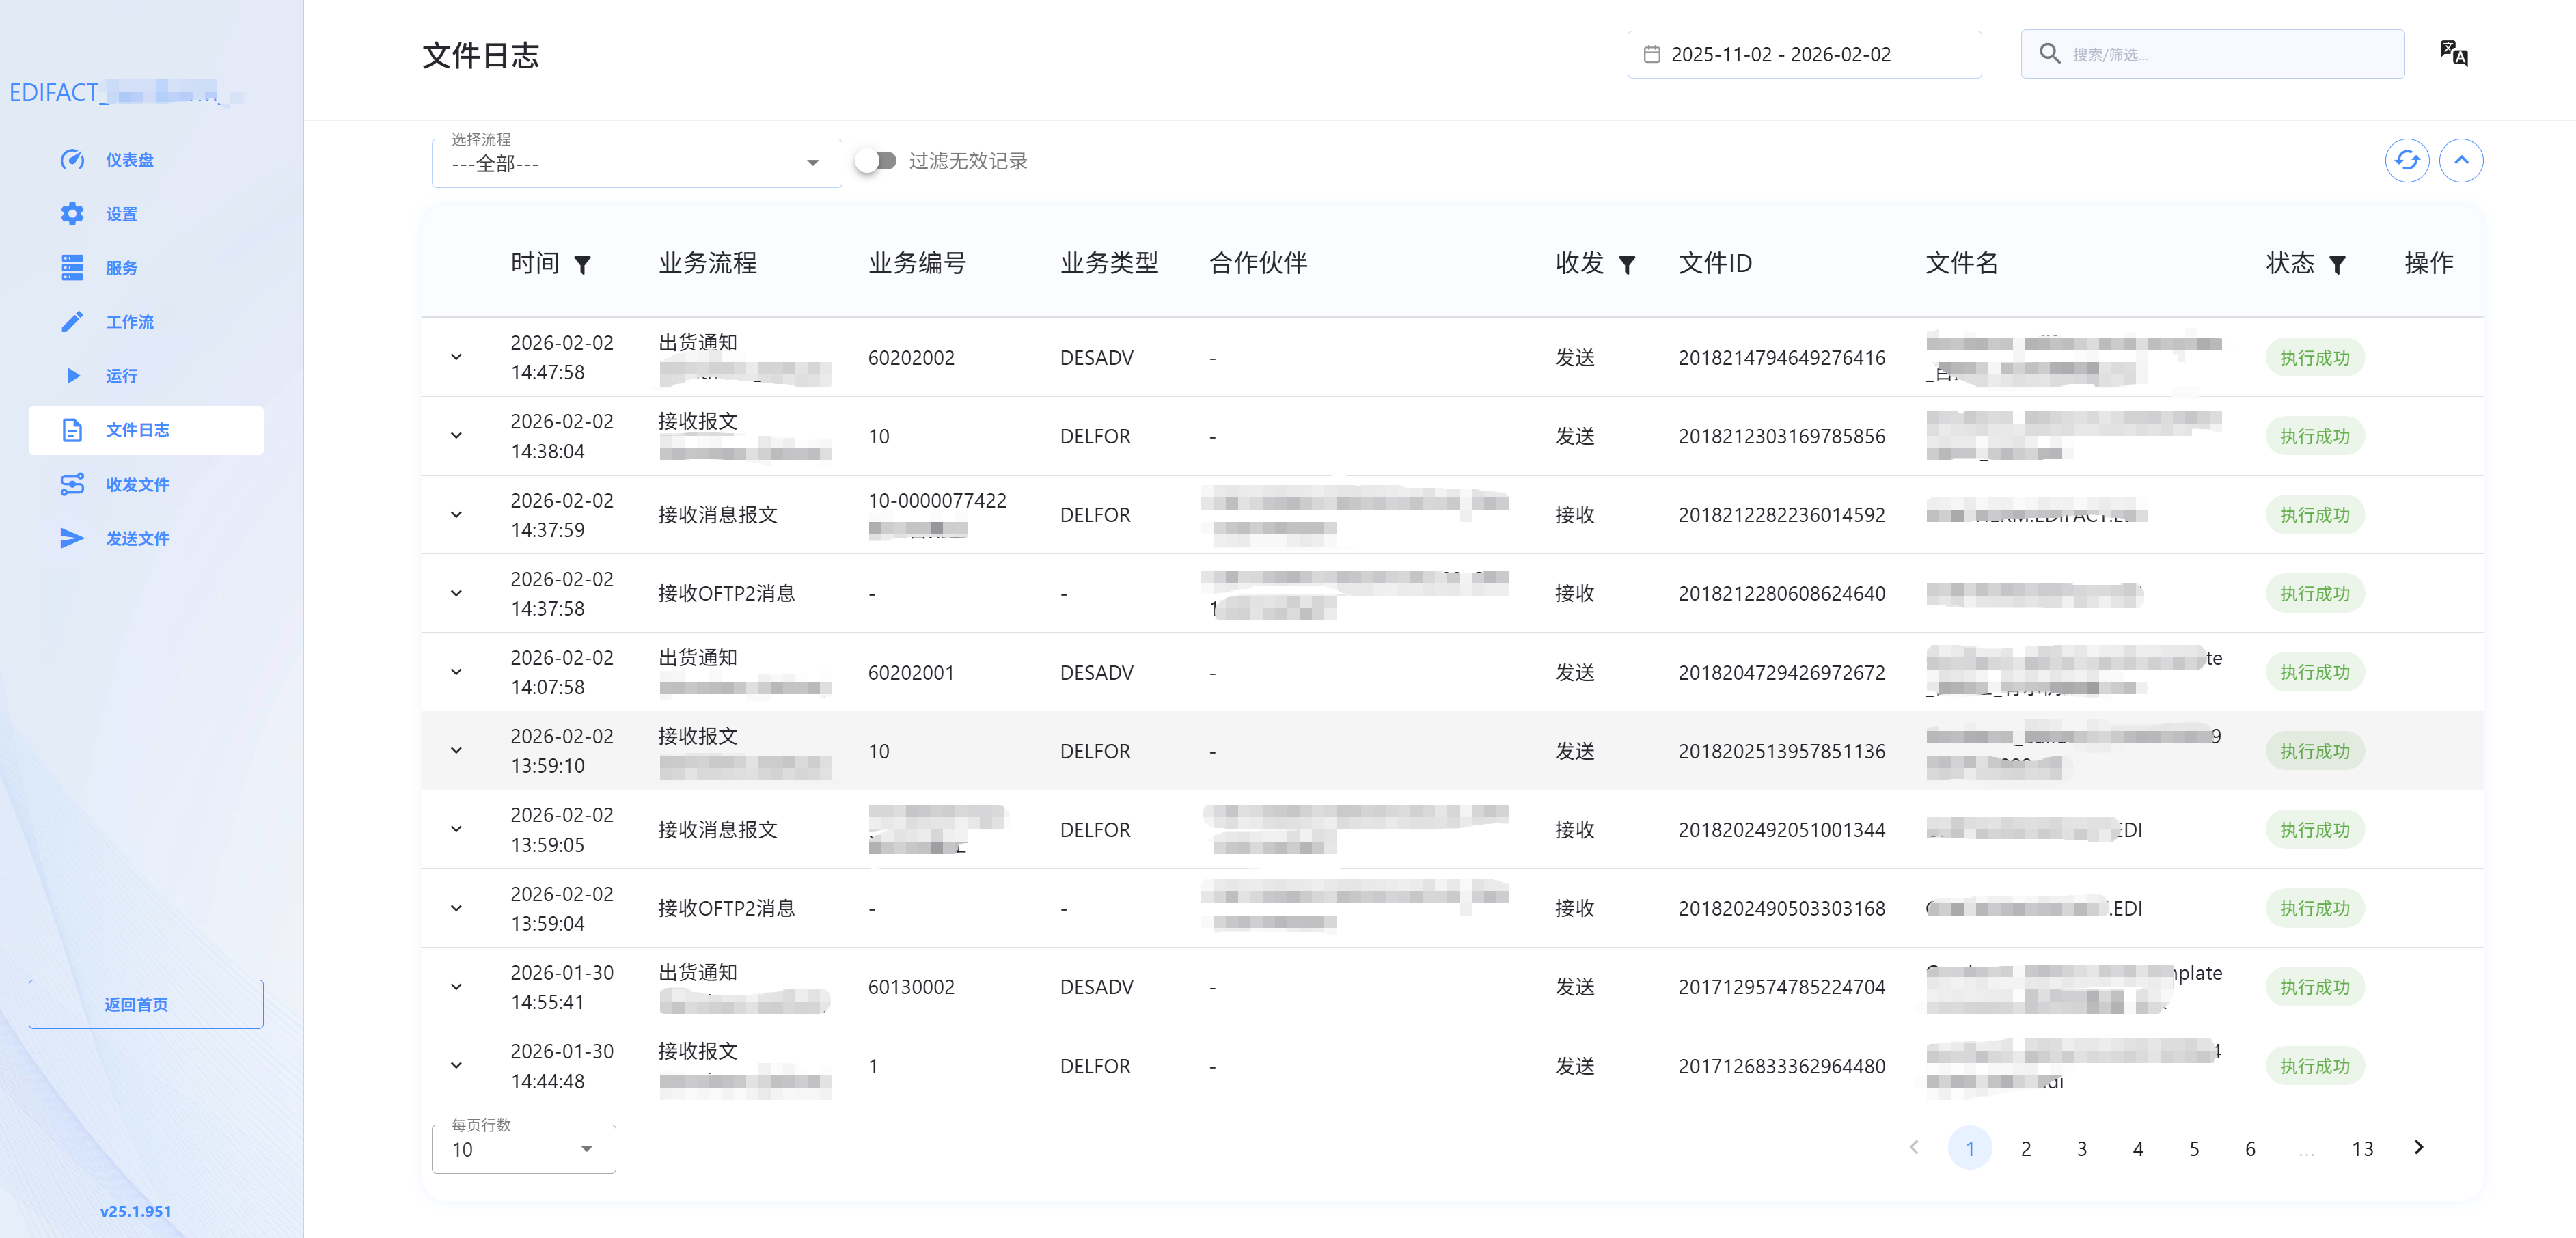Expand row with file ID 2018204729426972672
This screenshot has width=2576, height=1238.
tap(456, 672)
